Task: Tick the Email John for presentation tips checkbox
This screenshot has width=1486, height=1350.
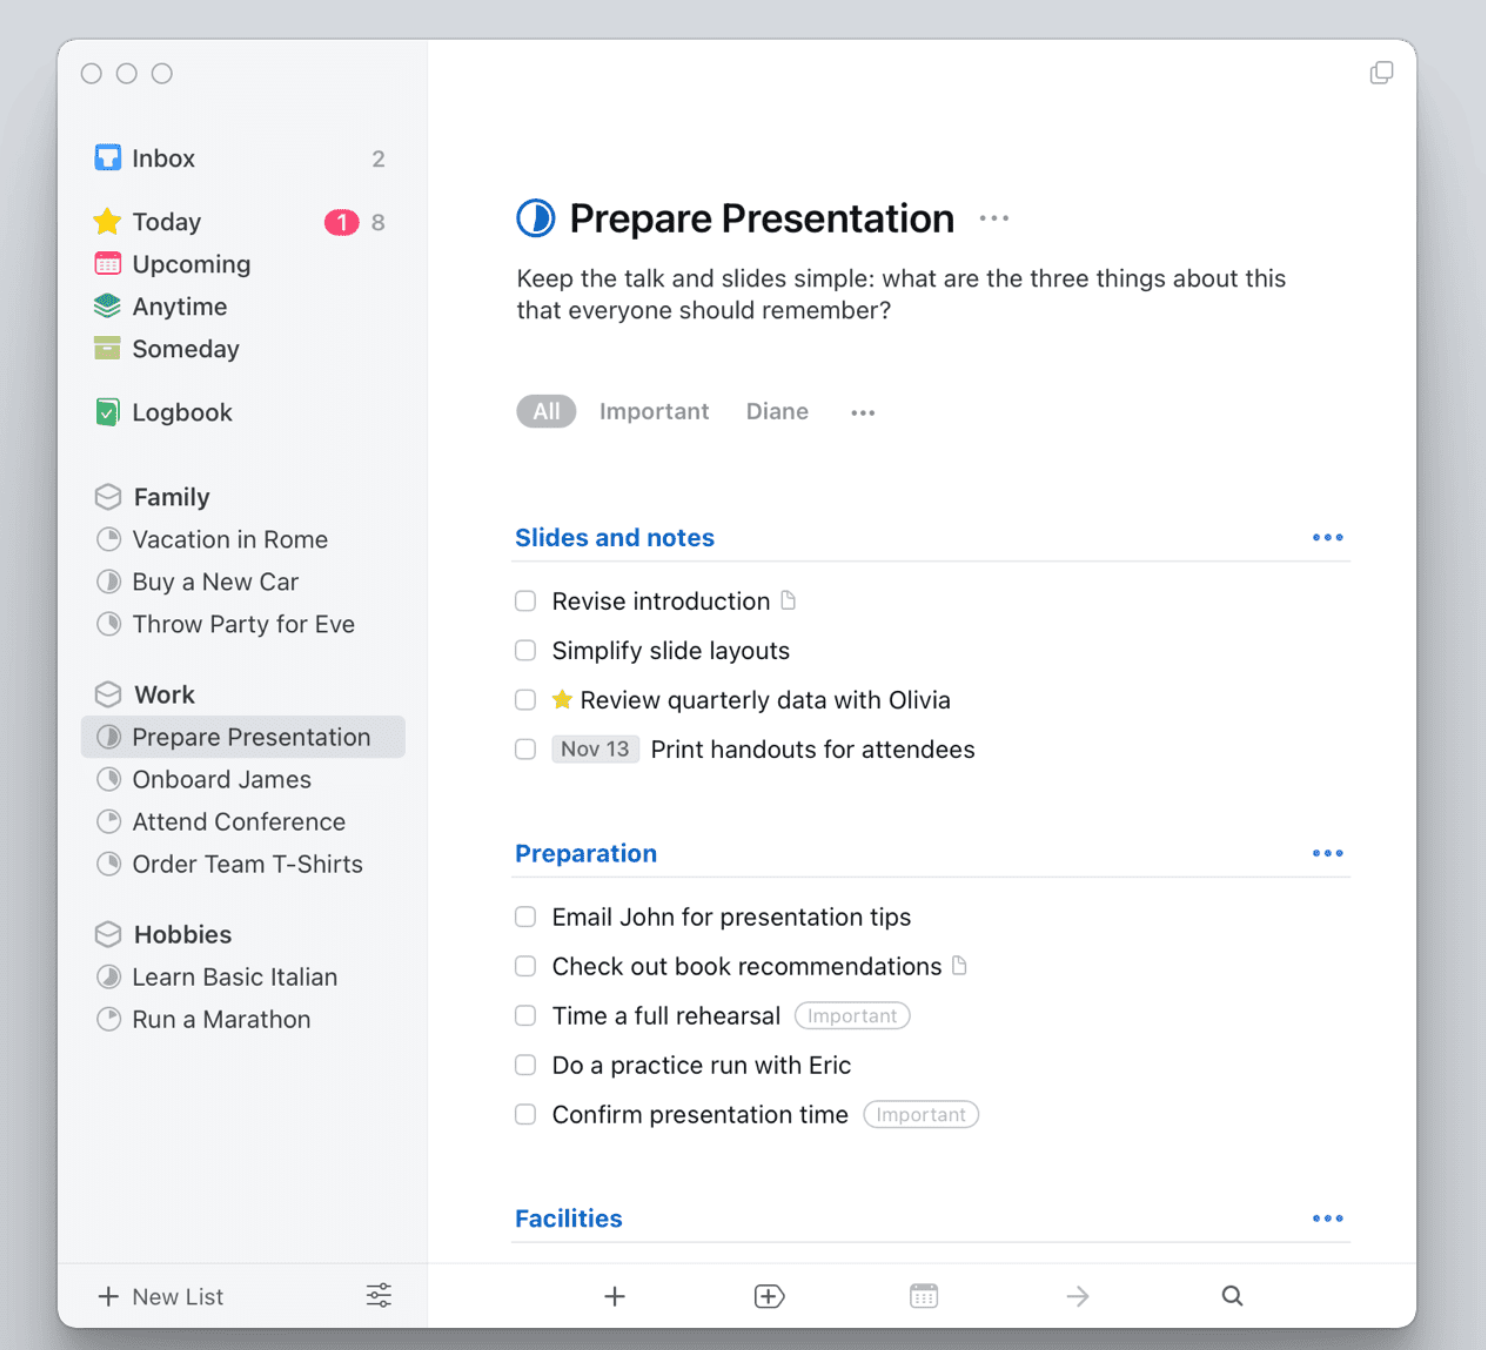Action: pyautogui.click(x=525, y=917)
